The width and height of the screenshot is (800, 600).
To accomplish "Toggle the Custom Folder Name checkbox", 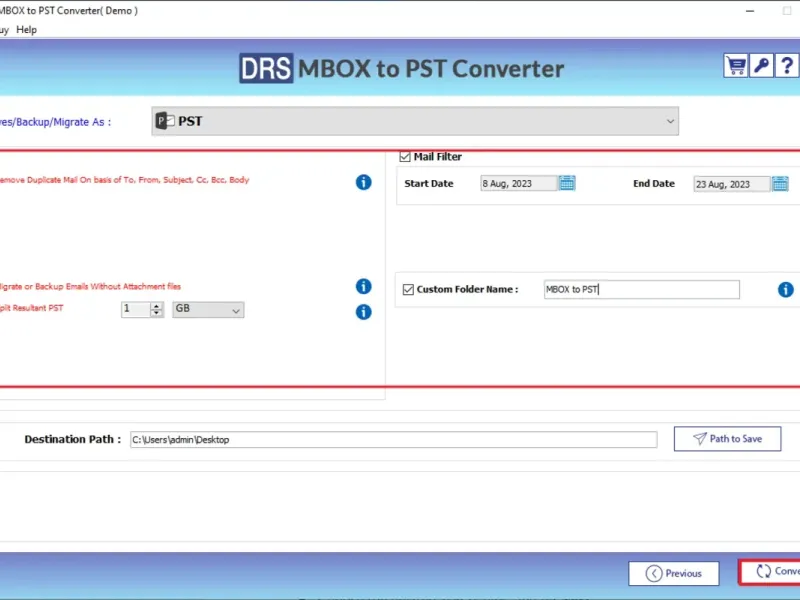I will click(x=408, y=289).
